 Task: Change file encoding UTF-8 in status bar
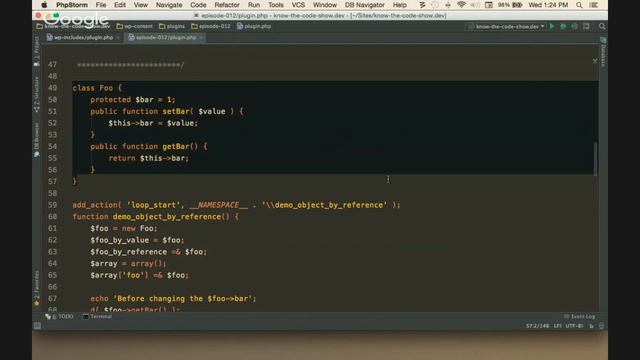[574, 326]
